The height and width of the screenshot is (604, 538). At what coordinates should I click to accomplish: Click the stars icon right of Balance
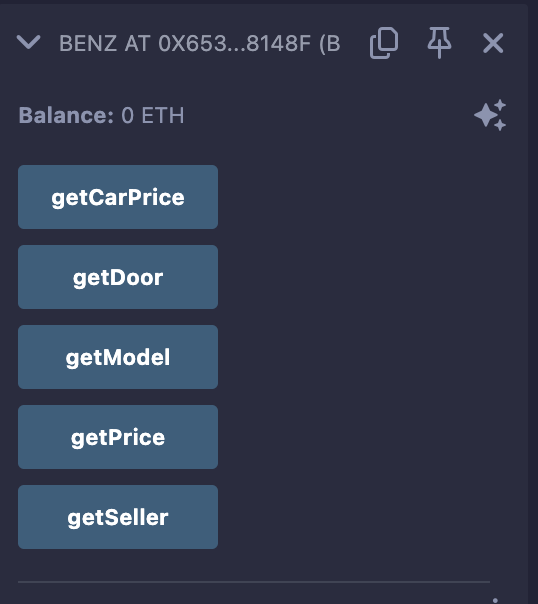tap(490, 115)
